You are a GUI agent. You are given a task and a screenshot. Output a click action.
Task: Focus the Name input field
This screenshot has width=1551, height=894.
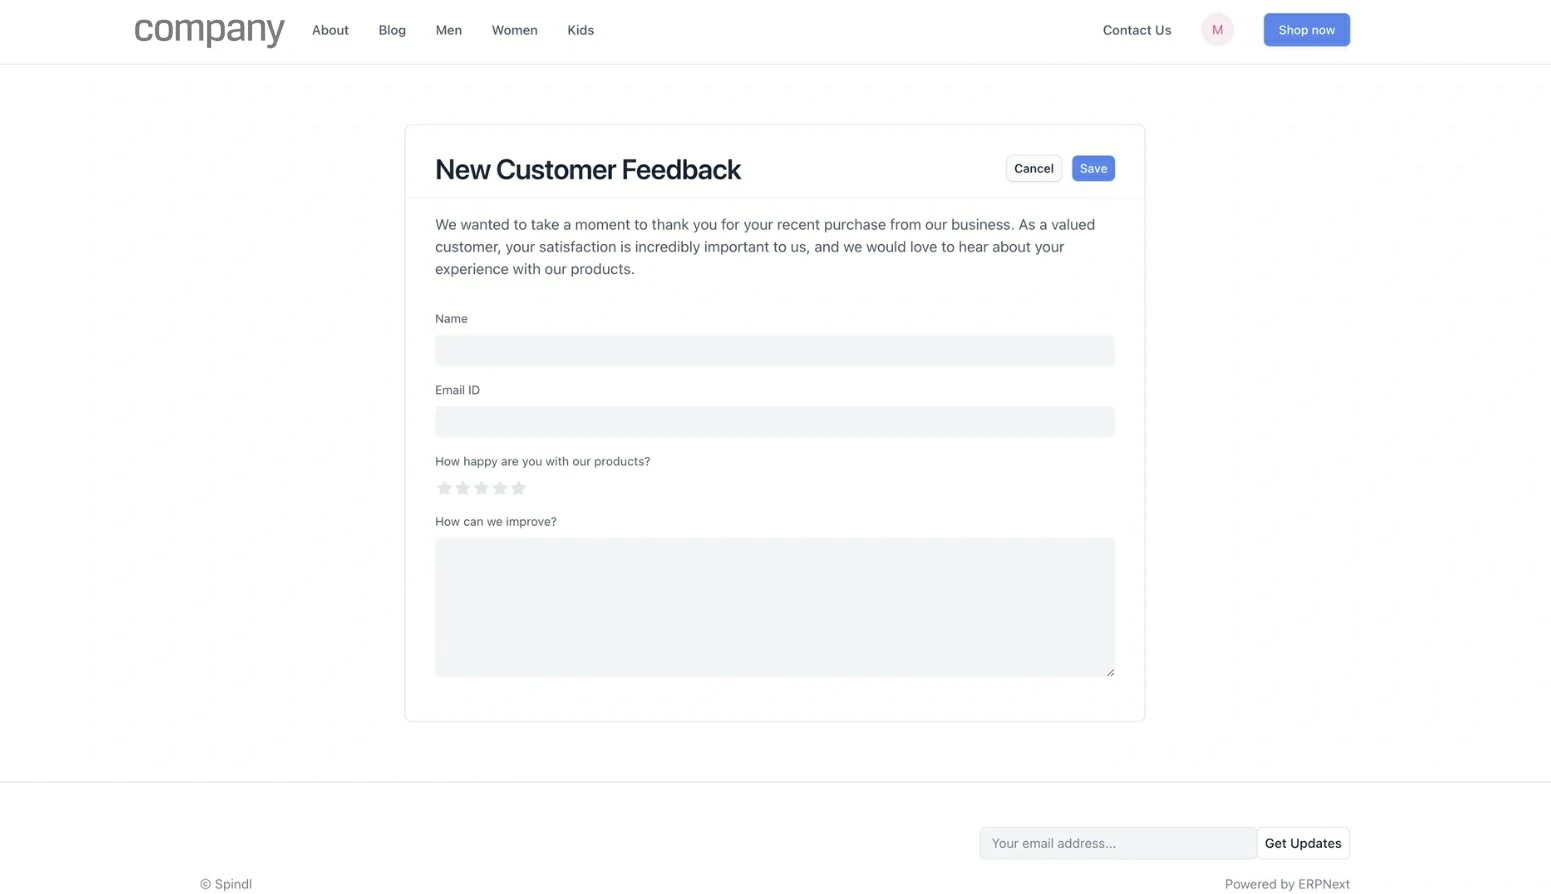tap(774, 350)
